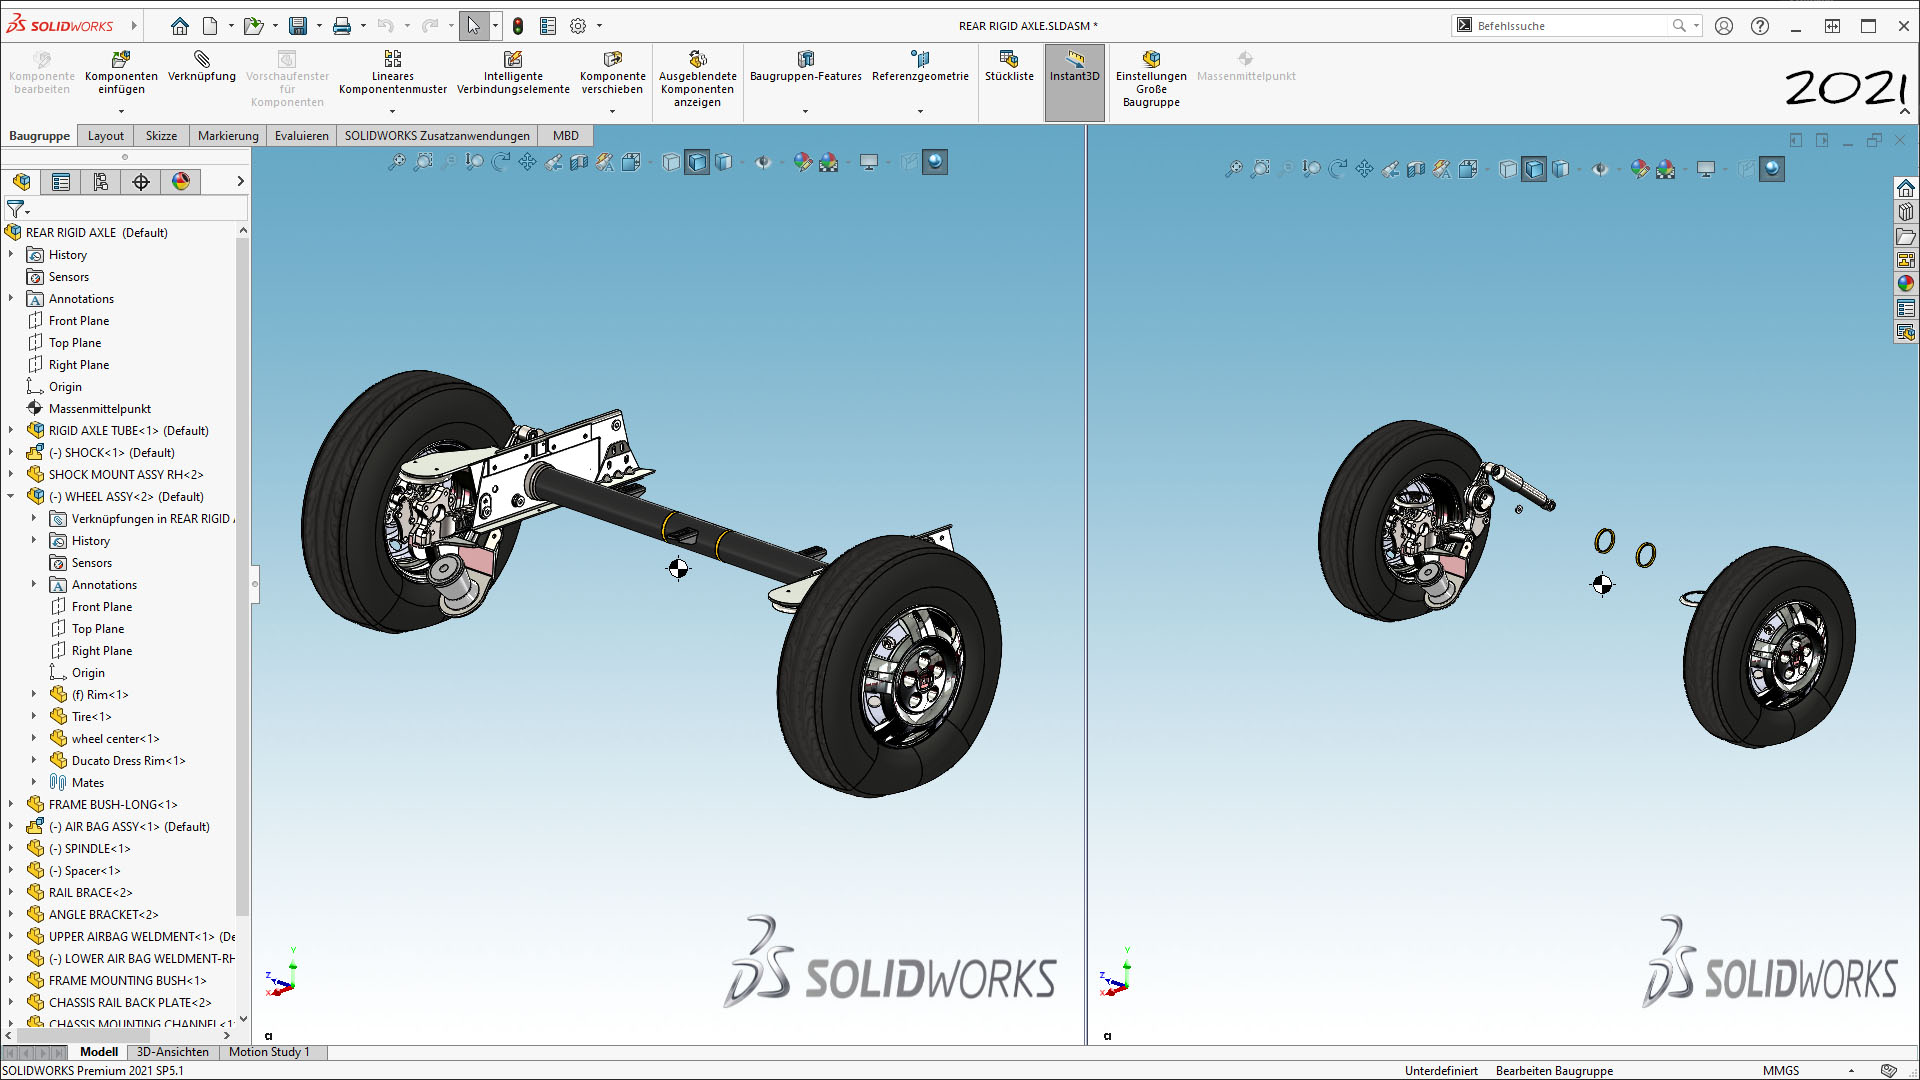Expand the Rim<1> component node

tap(34, 694)
